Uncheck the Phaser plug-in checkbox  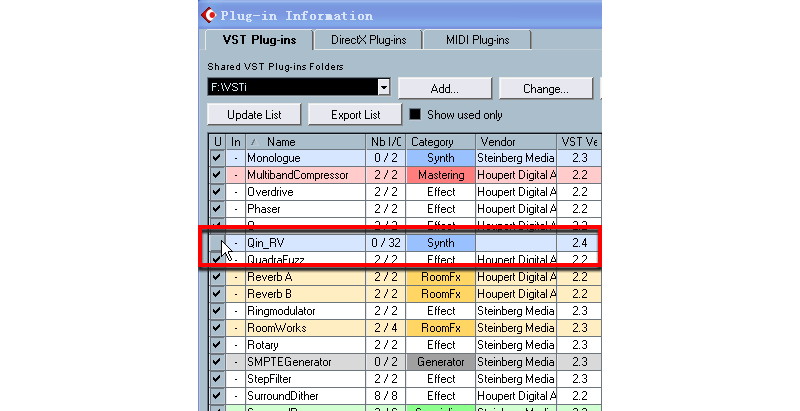point(217,209)
